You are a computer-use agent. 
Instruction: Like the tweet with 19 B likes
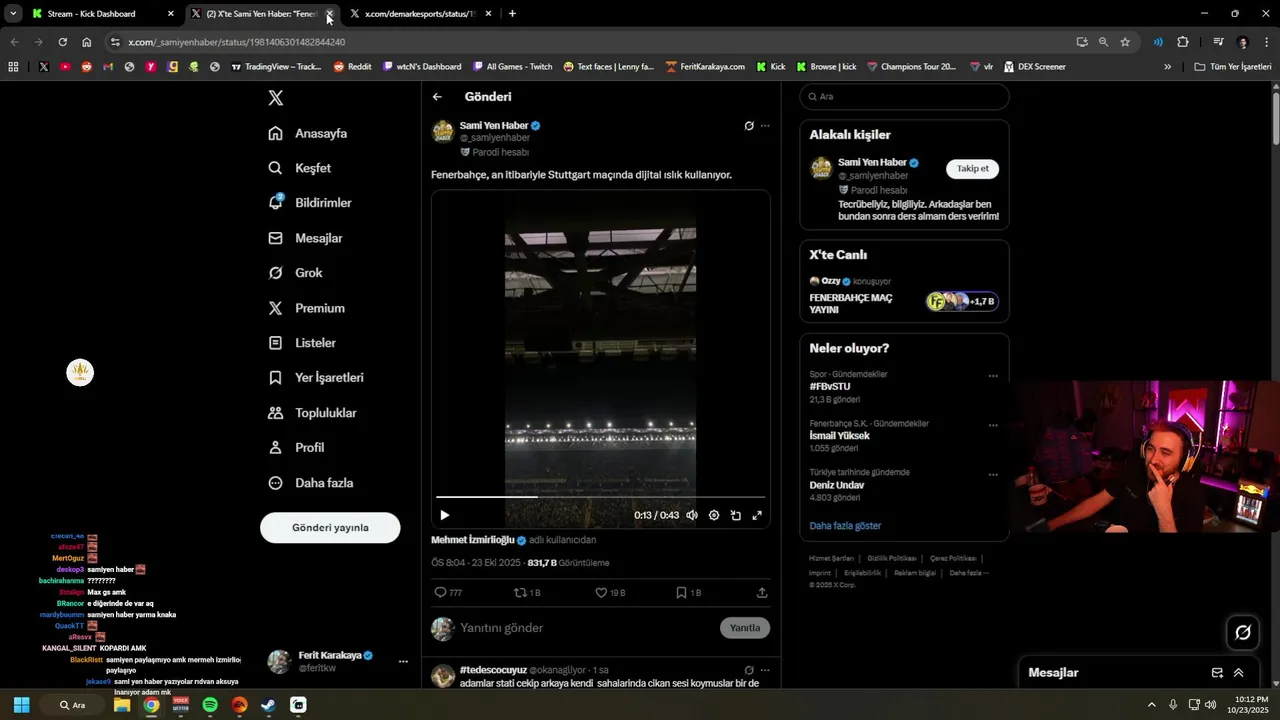click(x=609, y=592)
